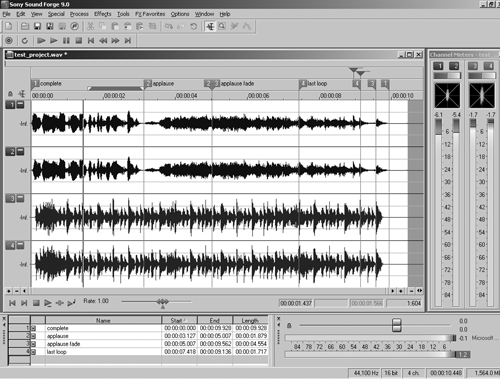The width and height of the screenshot is (500, 379).
Task: Open the Edit menu
Action: point(21,14)
